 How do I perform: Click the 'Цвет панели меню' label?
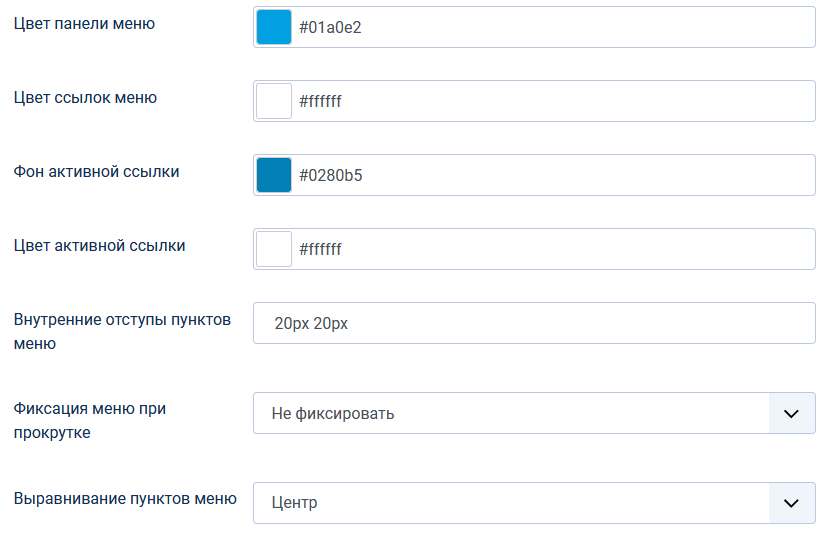84,23
